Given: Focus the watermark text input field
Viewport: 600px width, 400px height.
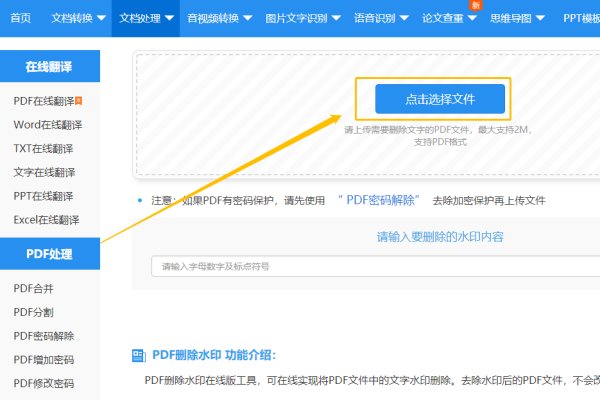Looking at the screenshot, I should tap(375, 266).
